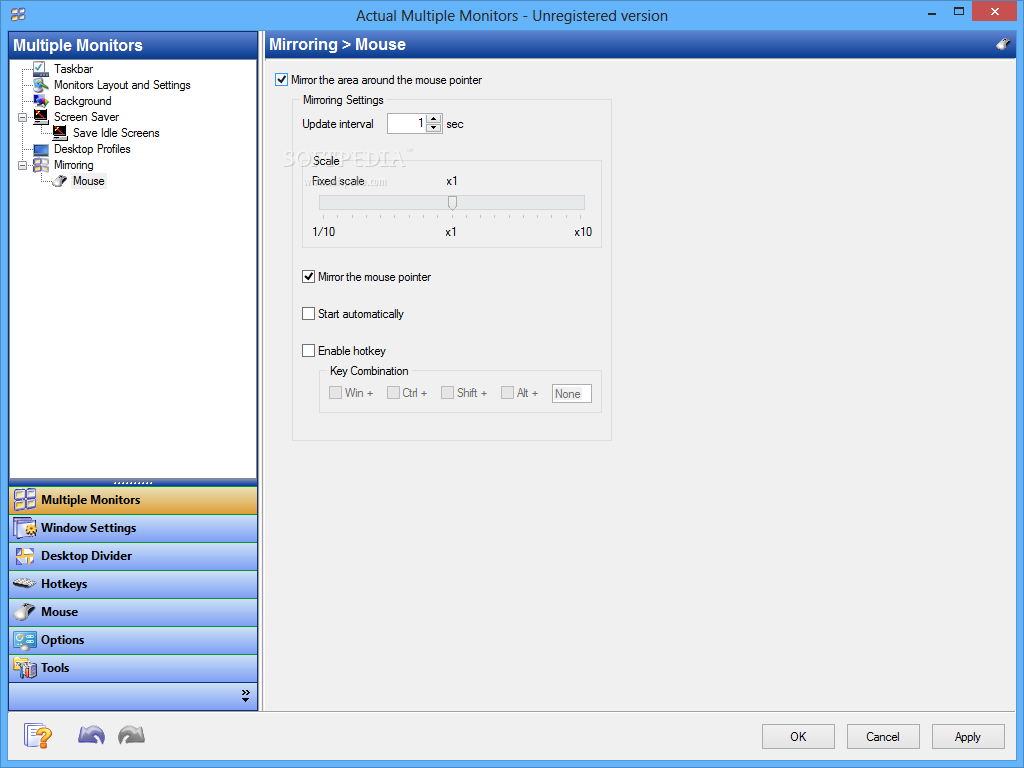1024x768 pixels.
Task: Uncheck Mirror the area around mouse pointer
Action: point(281,80)
